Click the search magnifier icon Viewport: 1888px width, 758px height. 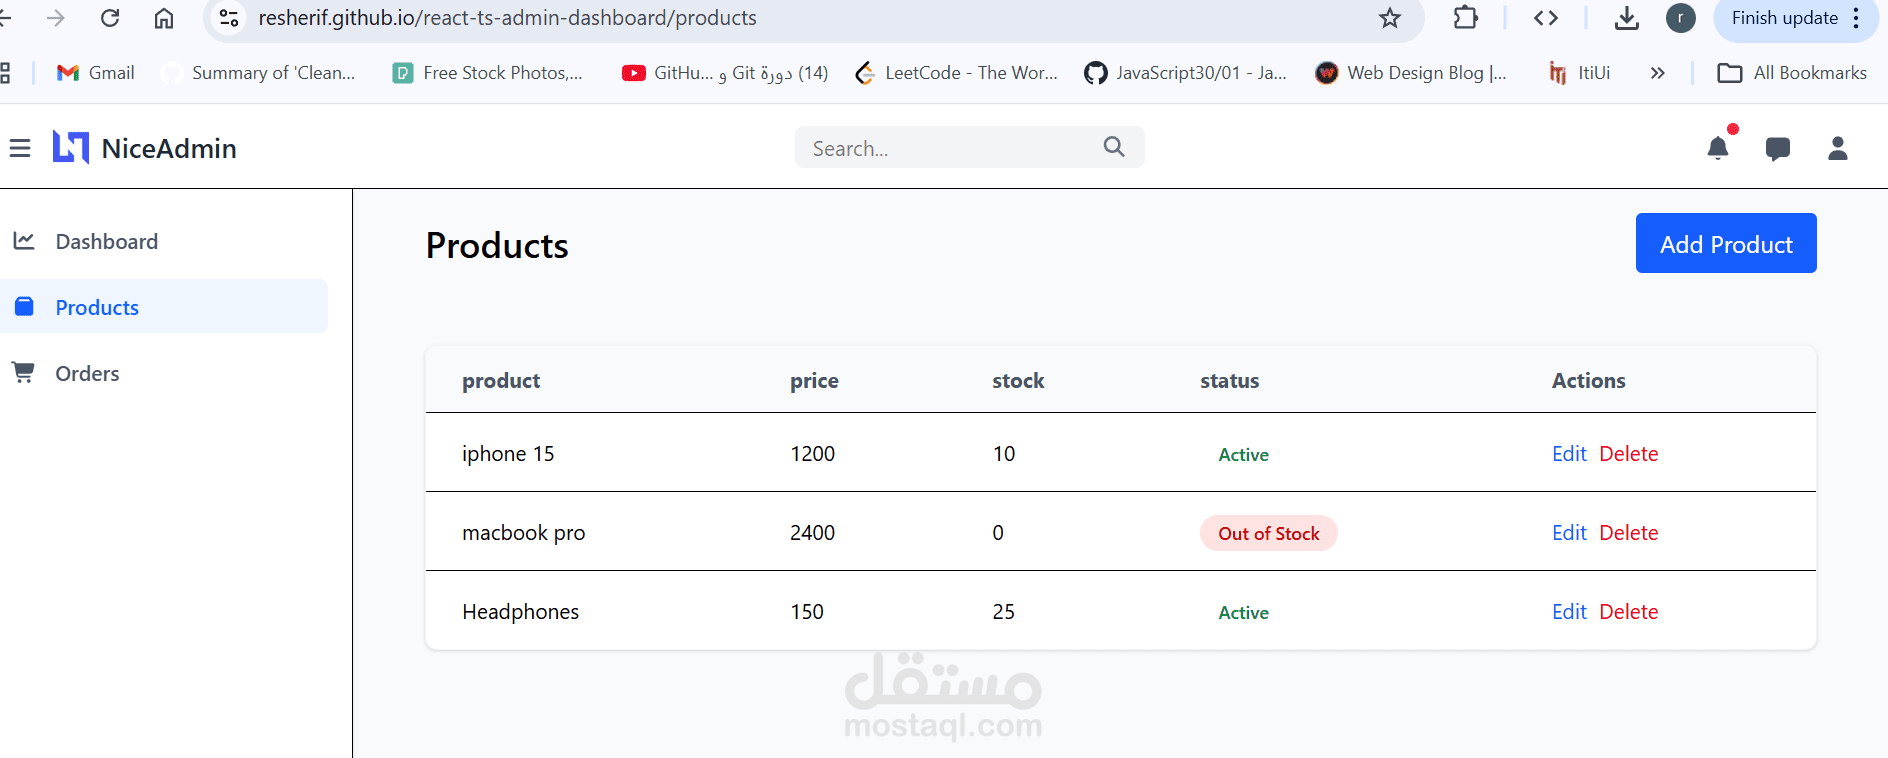(1114, 147)
